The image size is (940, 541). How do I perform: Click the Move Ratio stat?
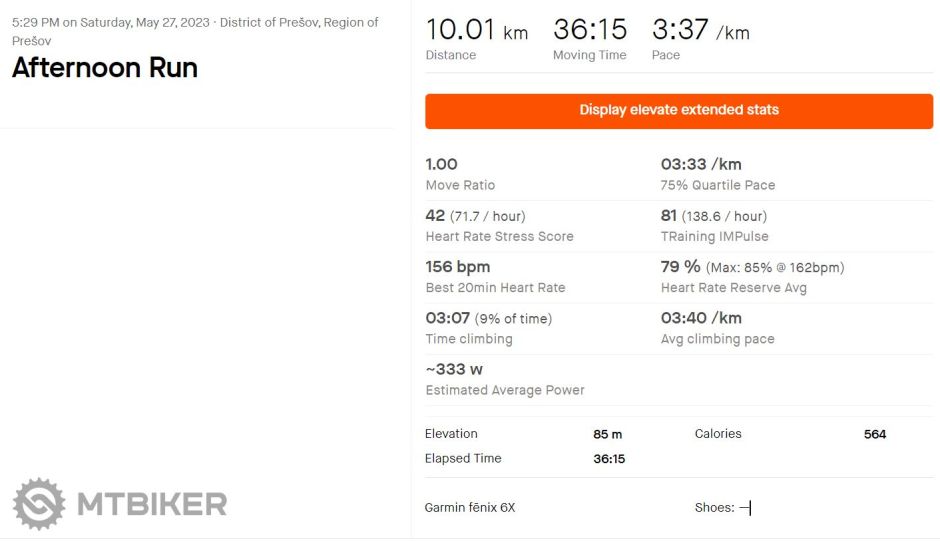click(x=460, y=174)
